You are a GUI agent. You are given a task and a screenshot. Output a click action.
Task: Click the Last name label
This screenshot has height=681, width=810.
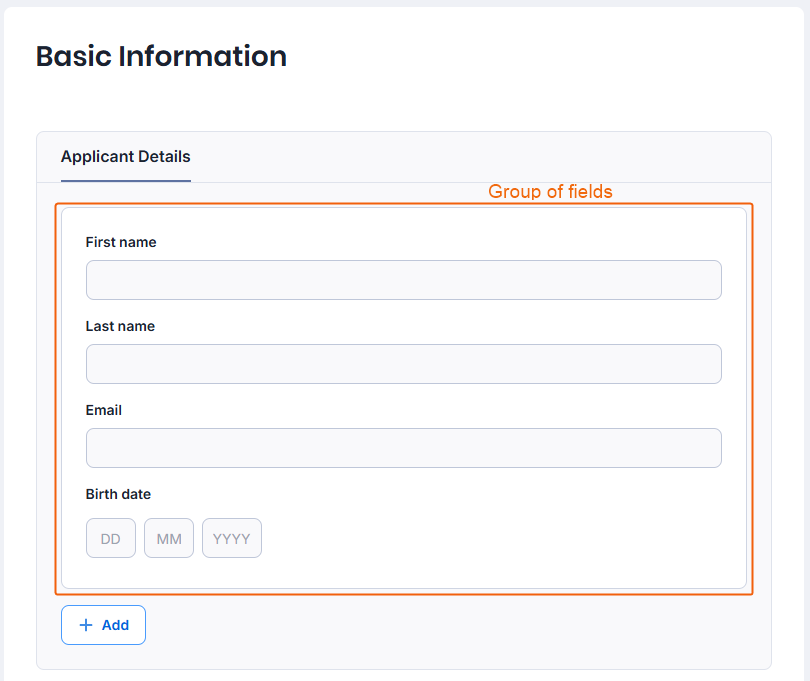(120, 326)
